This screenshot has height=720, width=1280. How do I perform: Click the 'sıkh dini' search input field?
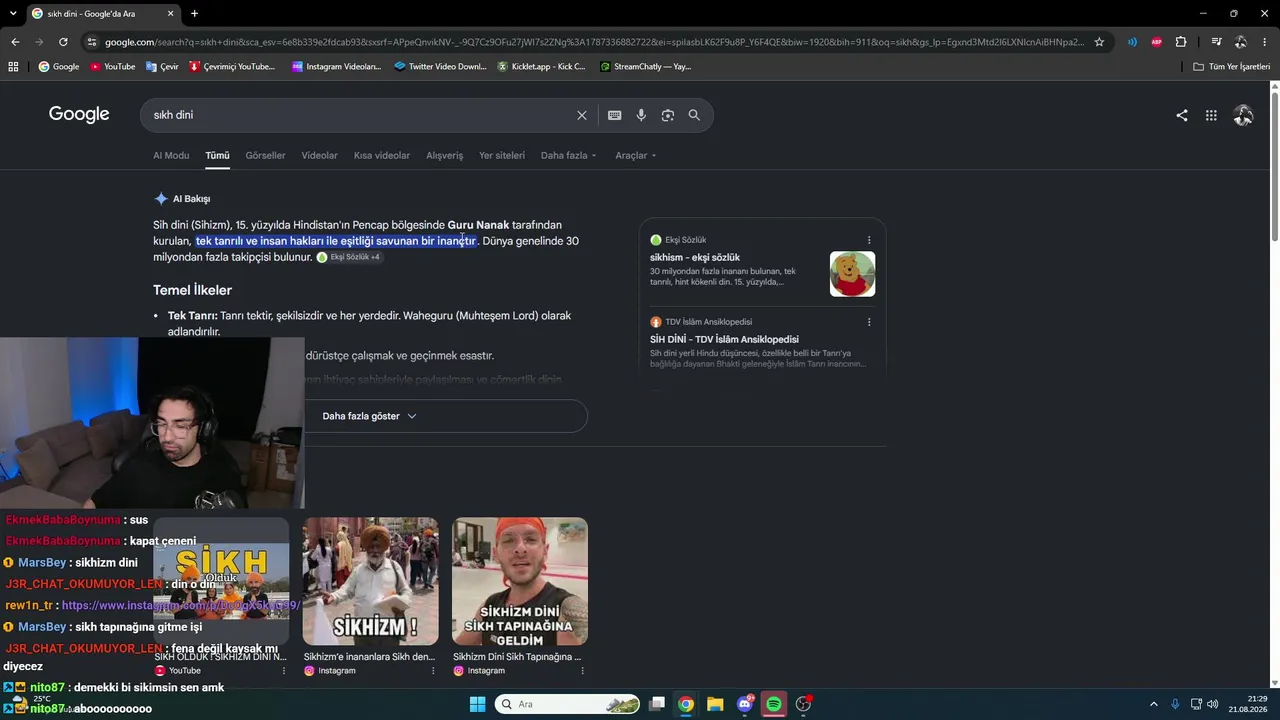tap(360, 115)
